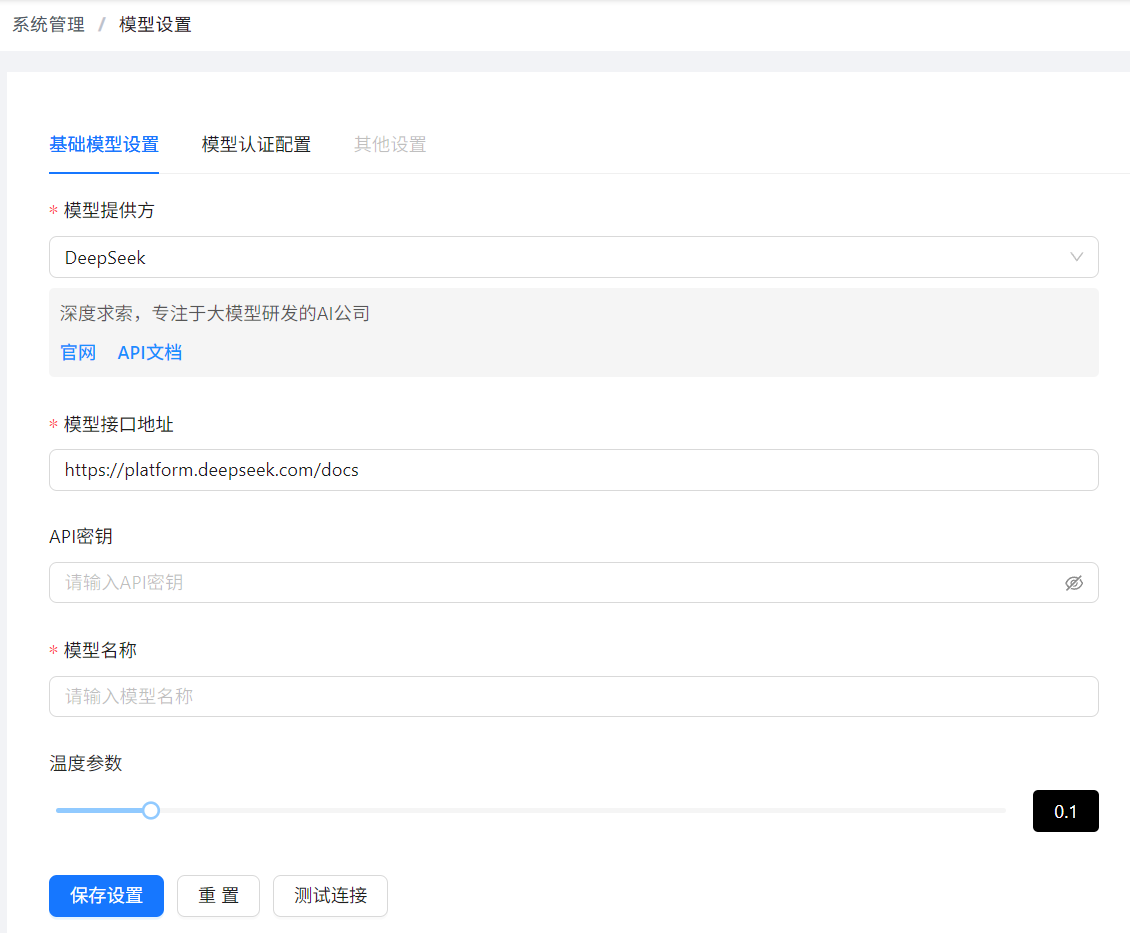Click the 保存设置 button
The width and height of the screenshot is (1130, 933).
(x=106, y=896)
